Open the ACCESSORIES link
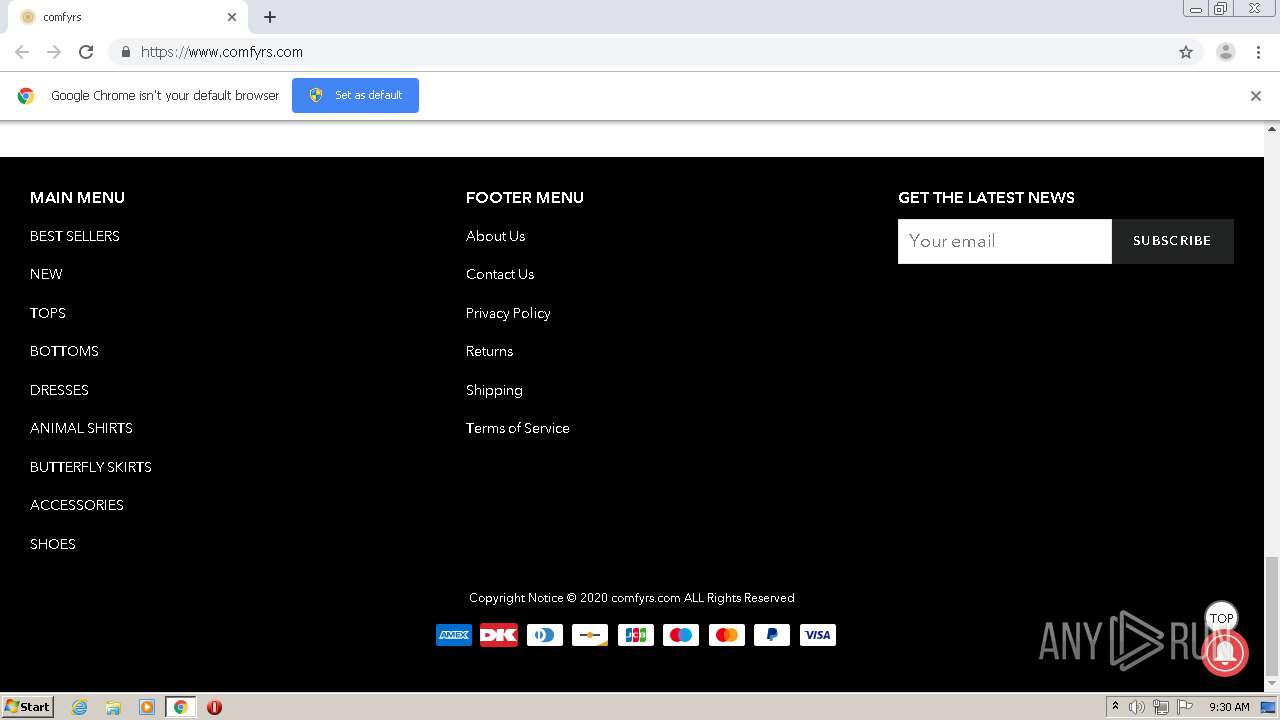 [x=77, y=505]
